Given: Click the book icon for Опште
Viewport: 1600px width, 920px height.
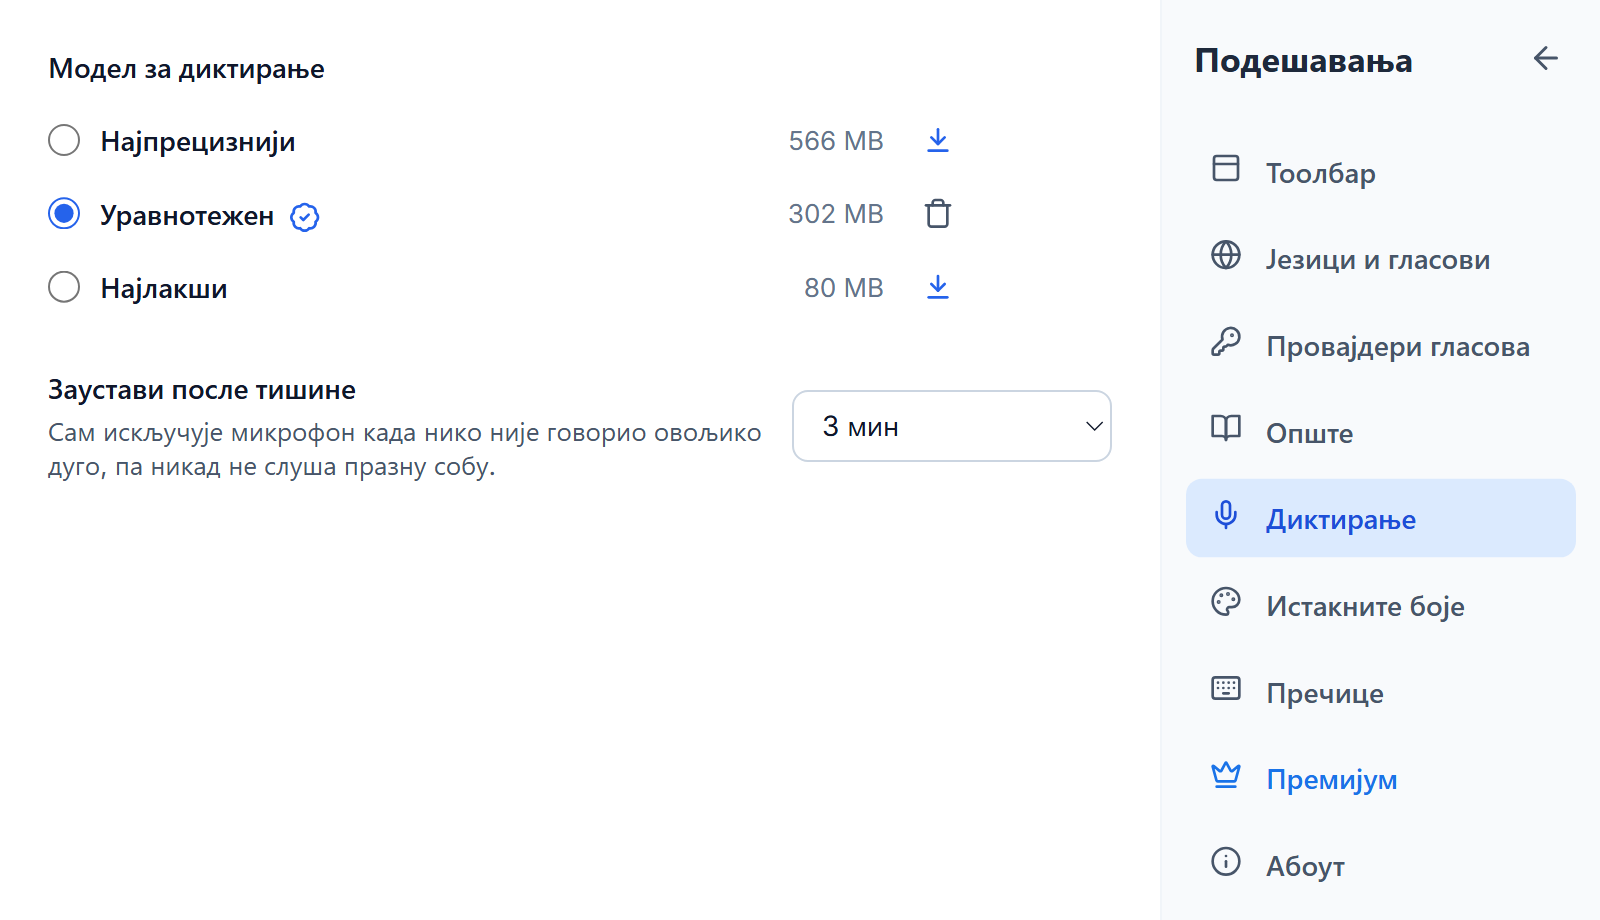Looking at the screenshot, I should (x=1225, y=428).
